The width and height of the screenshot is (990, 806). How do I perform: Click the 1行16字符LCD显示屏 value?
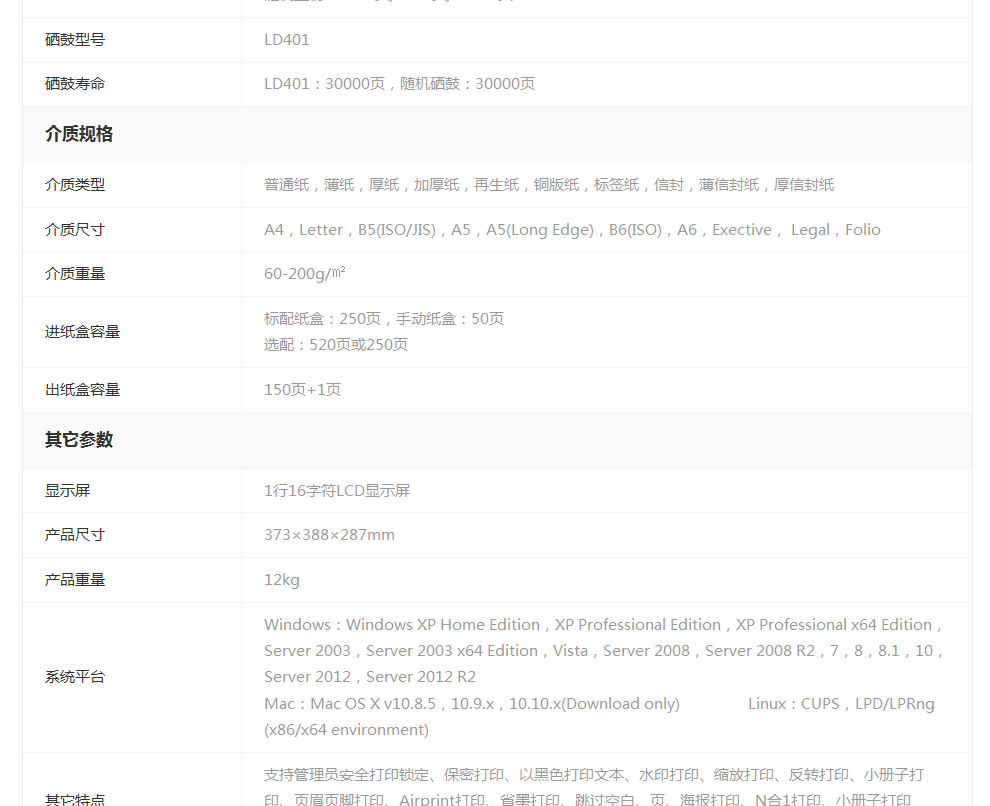(x=337, y=491)
